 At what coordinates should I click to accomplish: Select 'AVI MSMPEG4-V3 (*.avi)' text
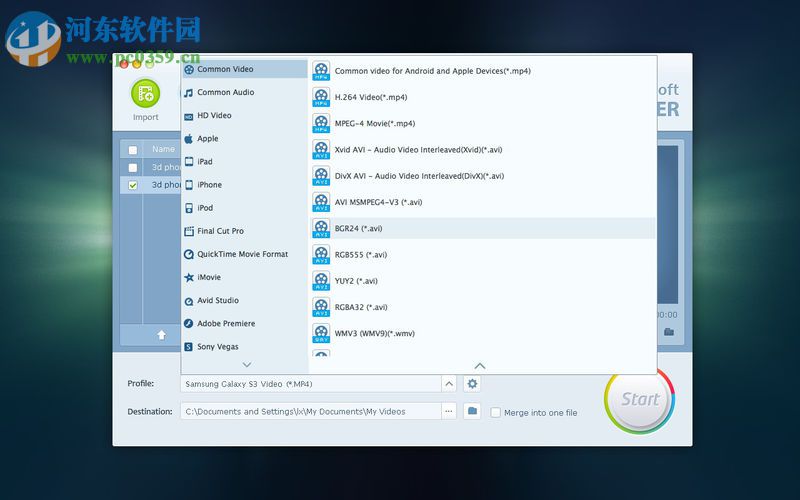[x=379, y=202]
